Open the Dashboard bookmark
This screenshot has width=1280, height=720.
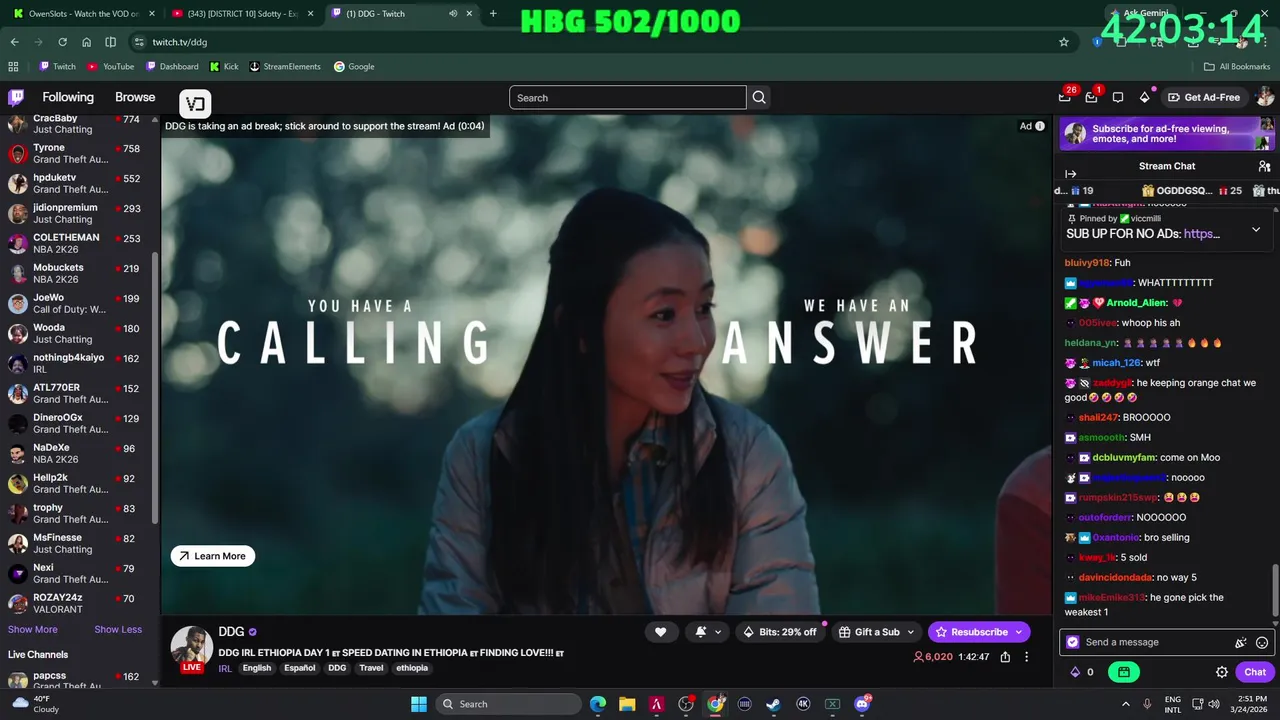tap(172, 66)
